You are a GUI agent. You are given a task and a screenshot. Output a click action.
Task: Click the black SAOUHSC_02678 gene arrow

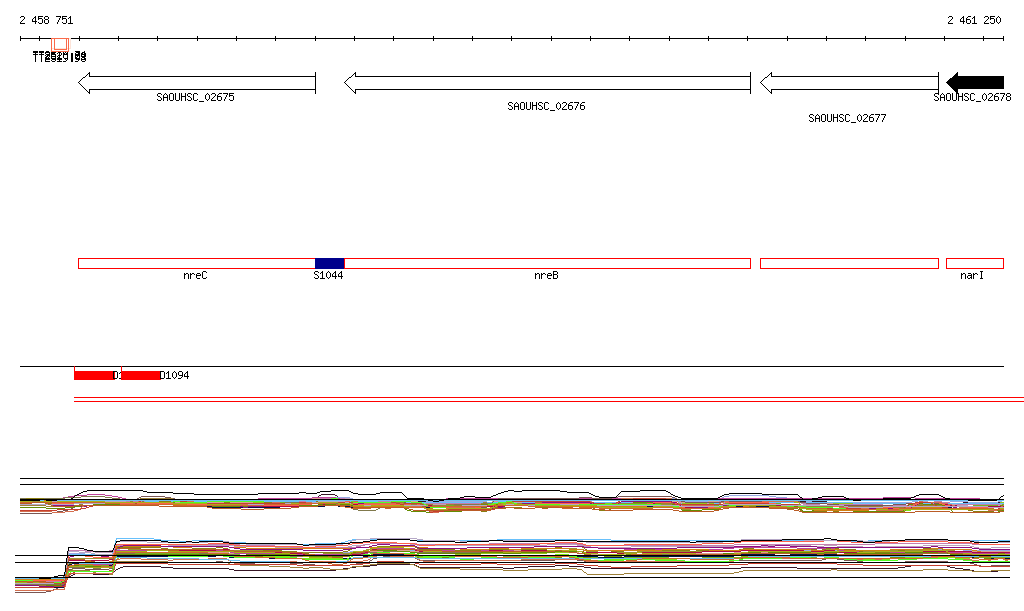pyautogui.click(x=975, y=82)
